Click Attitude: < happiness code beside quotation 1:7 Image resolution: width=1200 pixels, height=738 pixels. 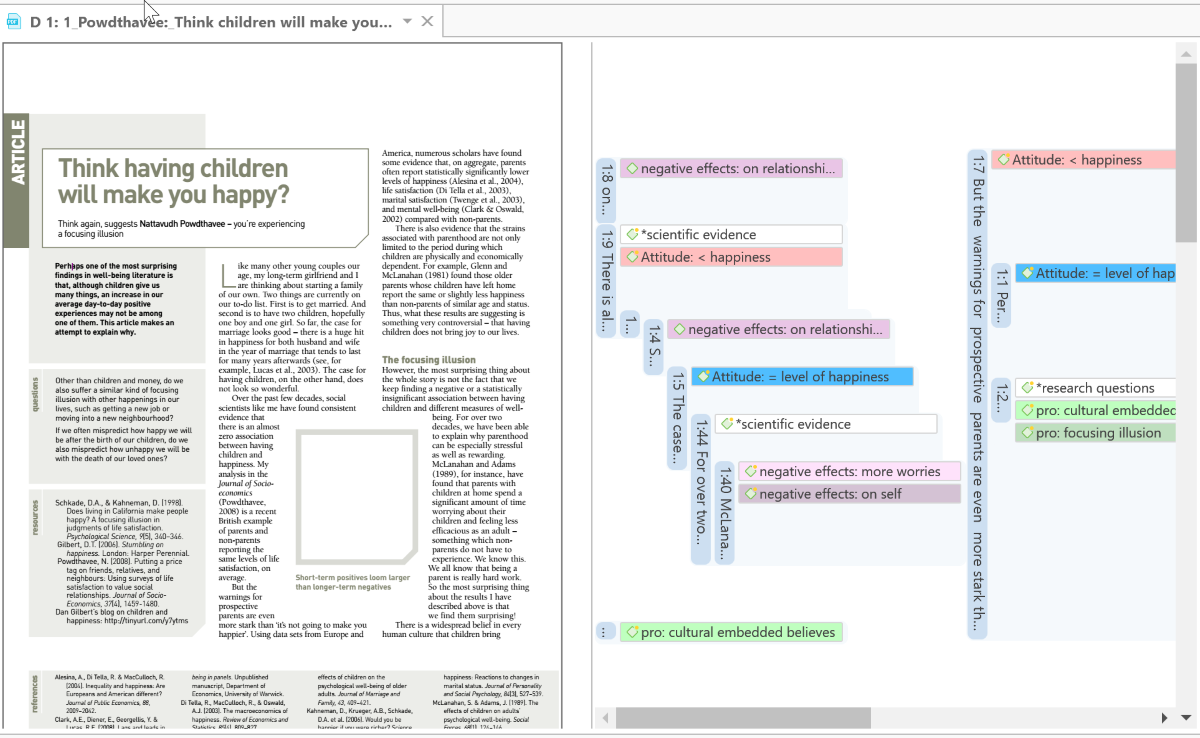pyautogui.click(x=1083, y=160)
